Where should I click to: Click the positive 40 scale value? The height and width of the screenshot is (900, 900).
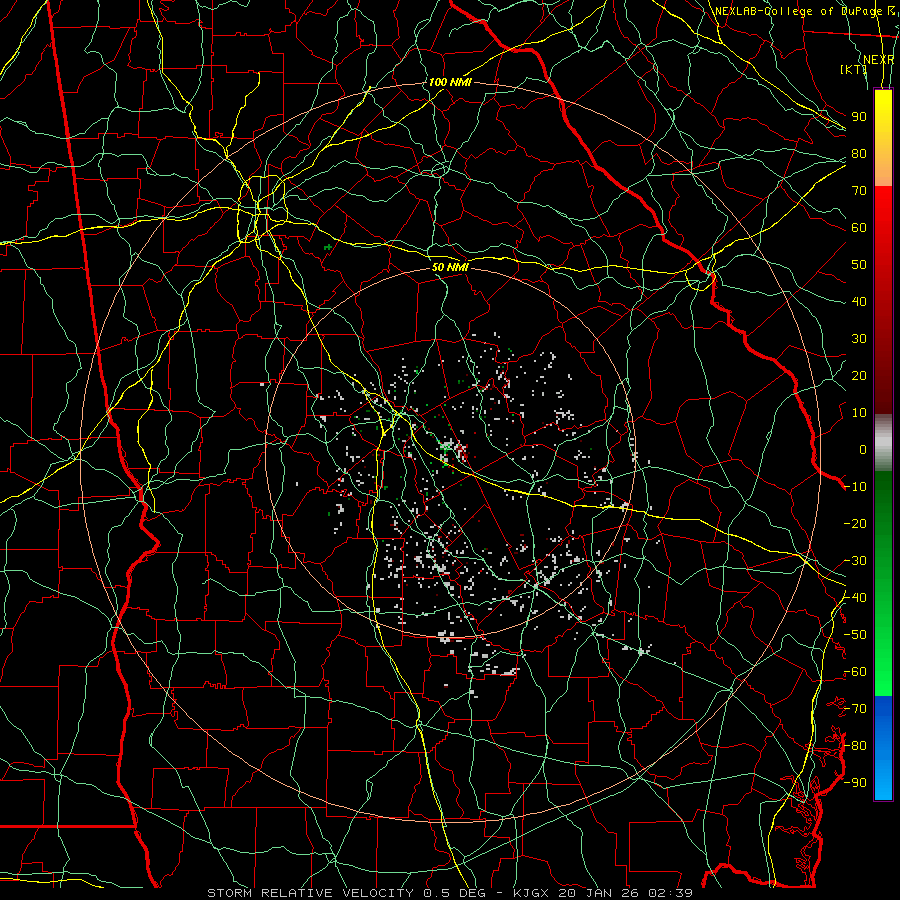tap(859, 302)
